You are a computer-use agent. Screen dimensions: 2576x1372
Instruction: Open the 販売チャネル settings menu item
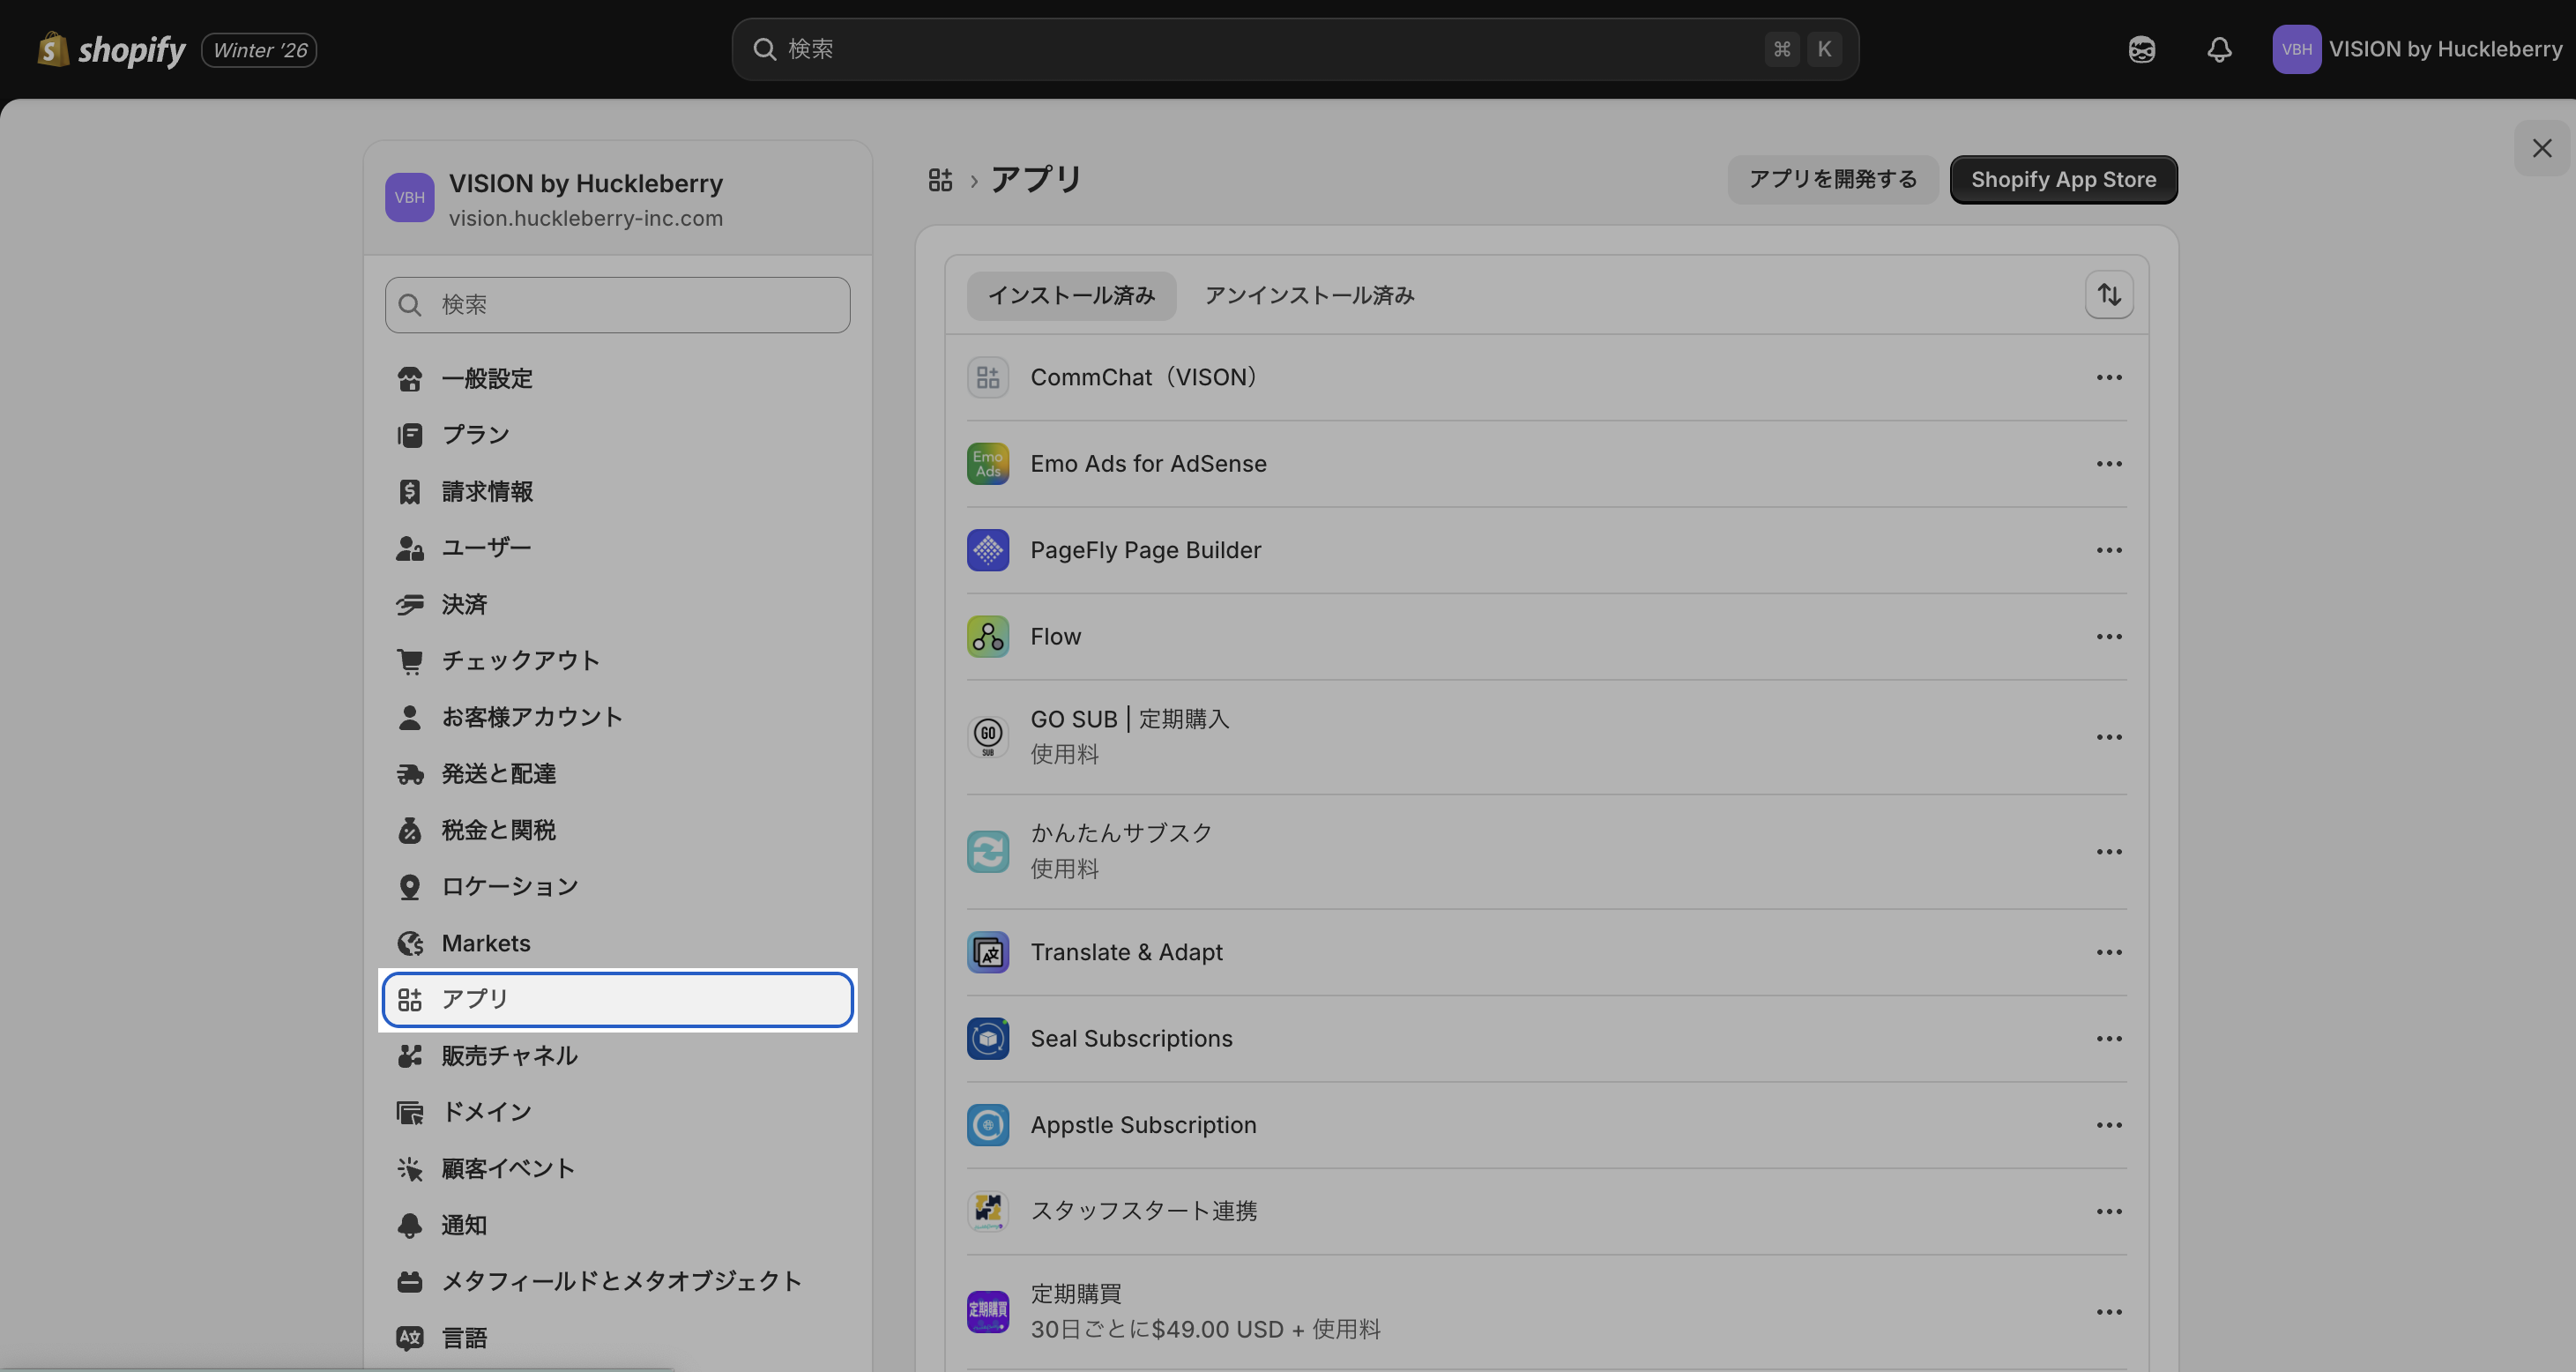coord(509,1056)
